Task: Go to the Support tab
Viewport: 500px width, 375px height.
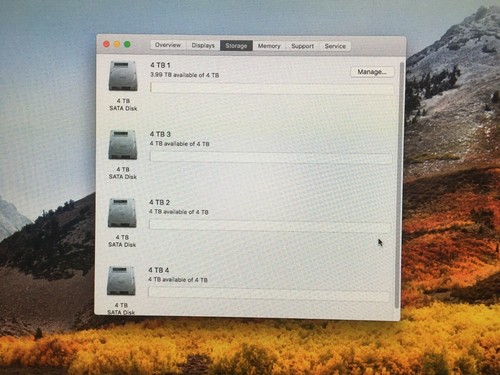Action: pyautogui.click(x=302, y=46)
